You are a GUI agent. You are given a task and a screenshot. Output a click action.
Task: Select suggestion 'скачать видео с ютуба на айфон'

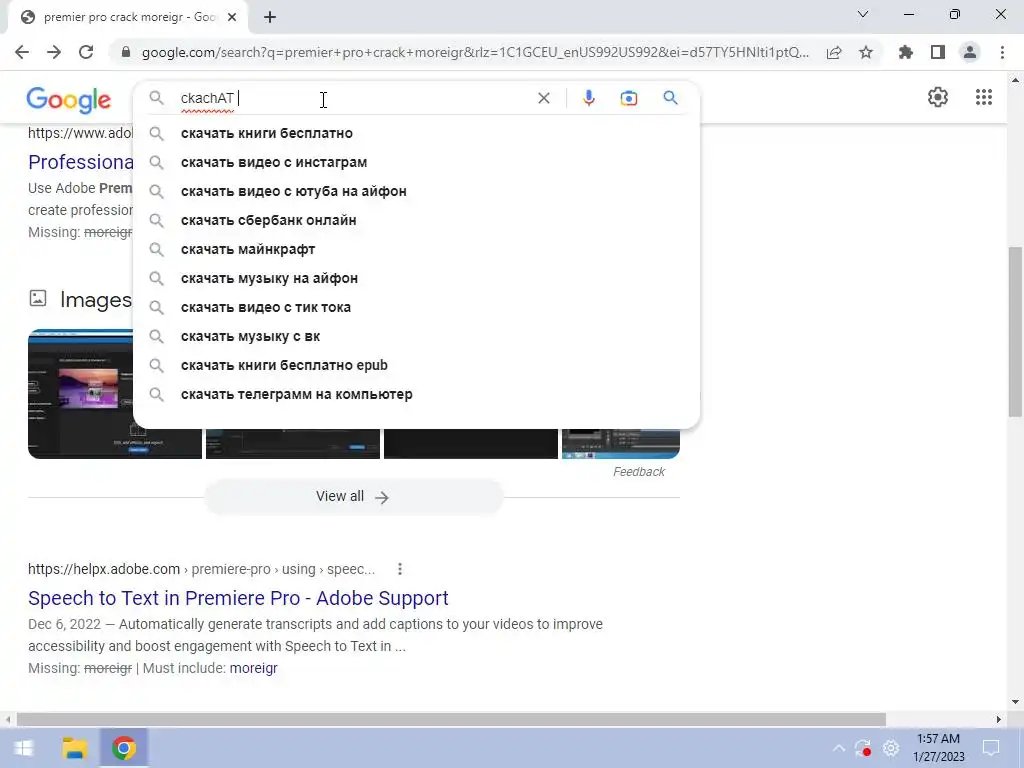416,191
